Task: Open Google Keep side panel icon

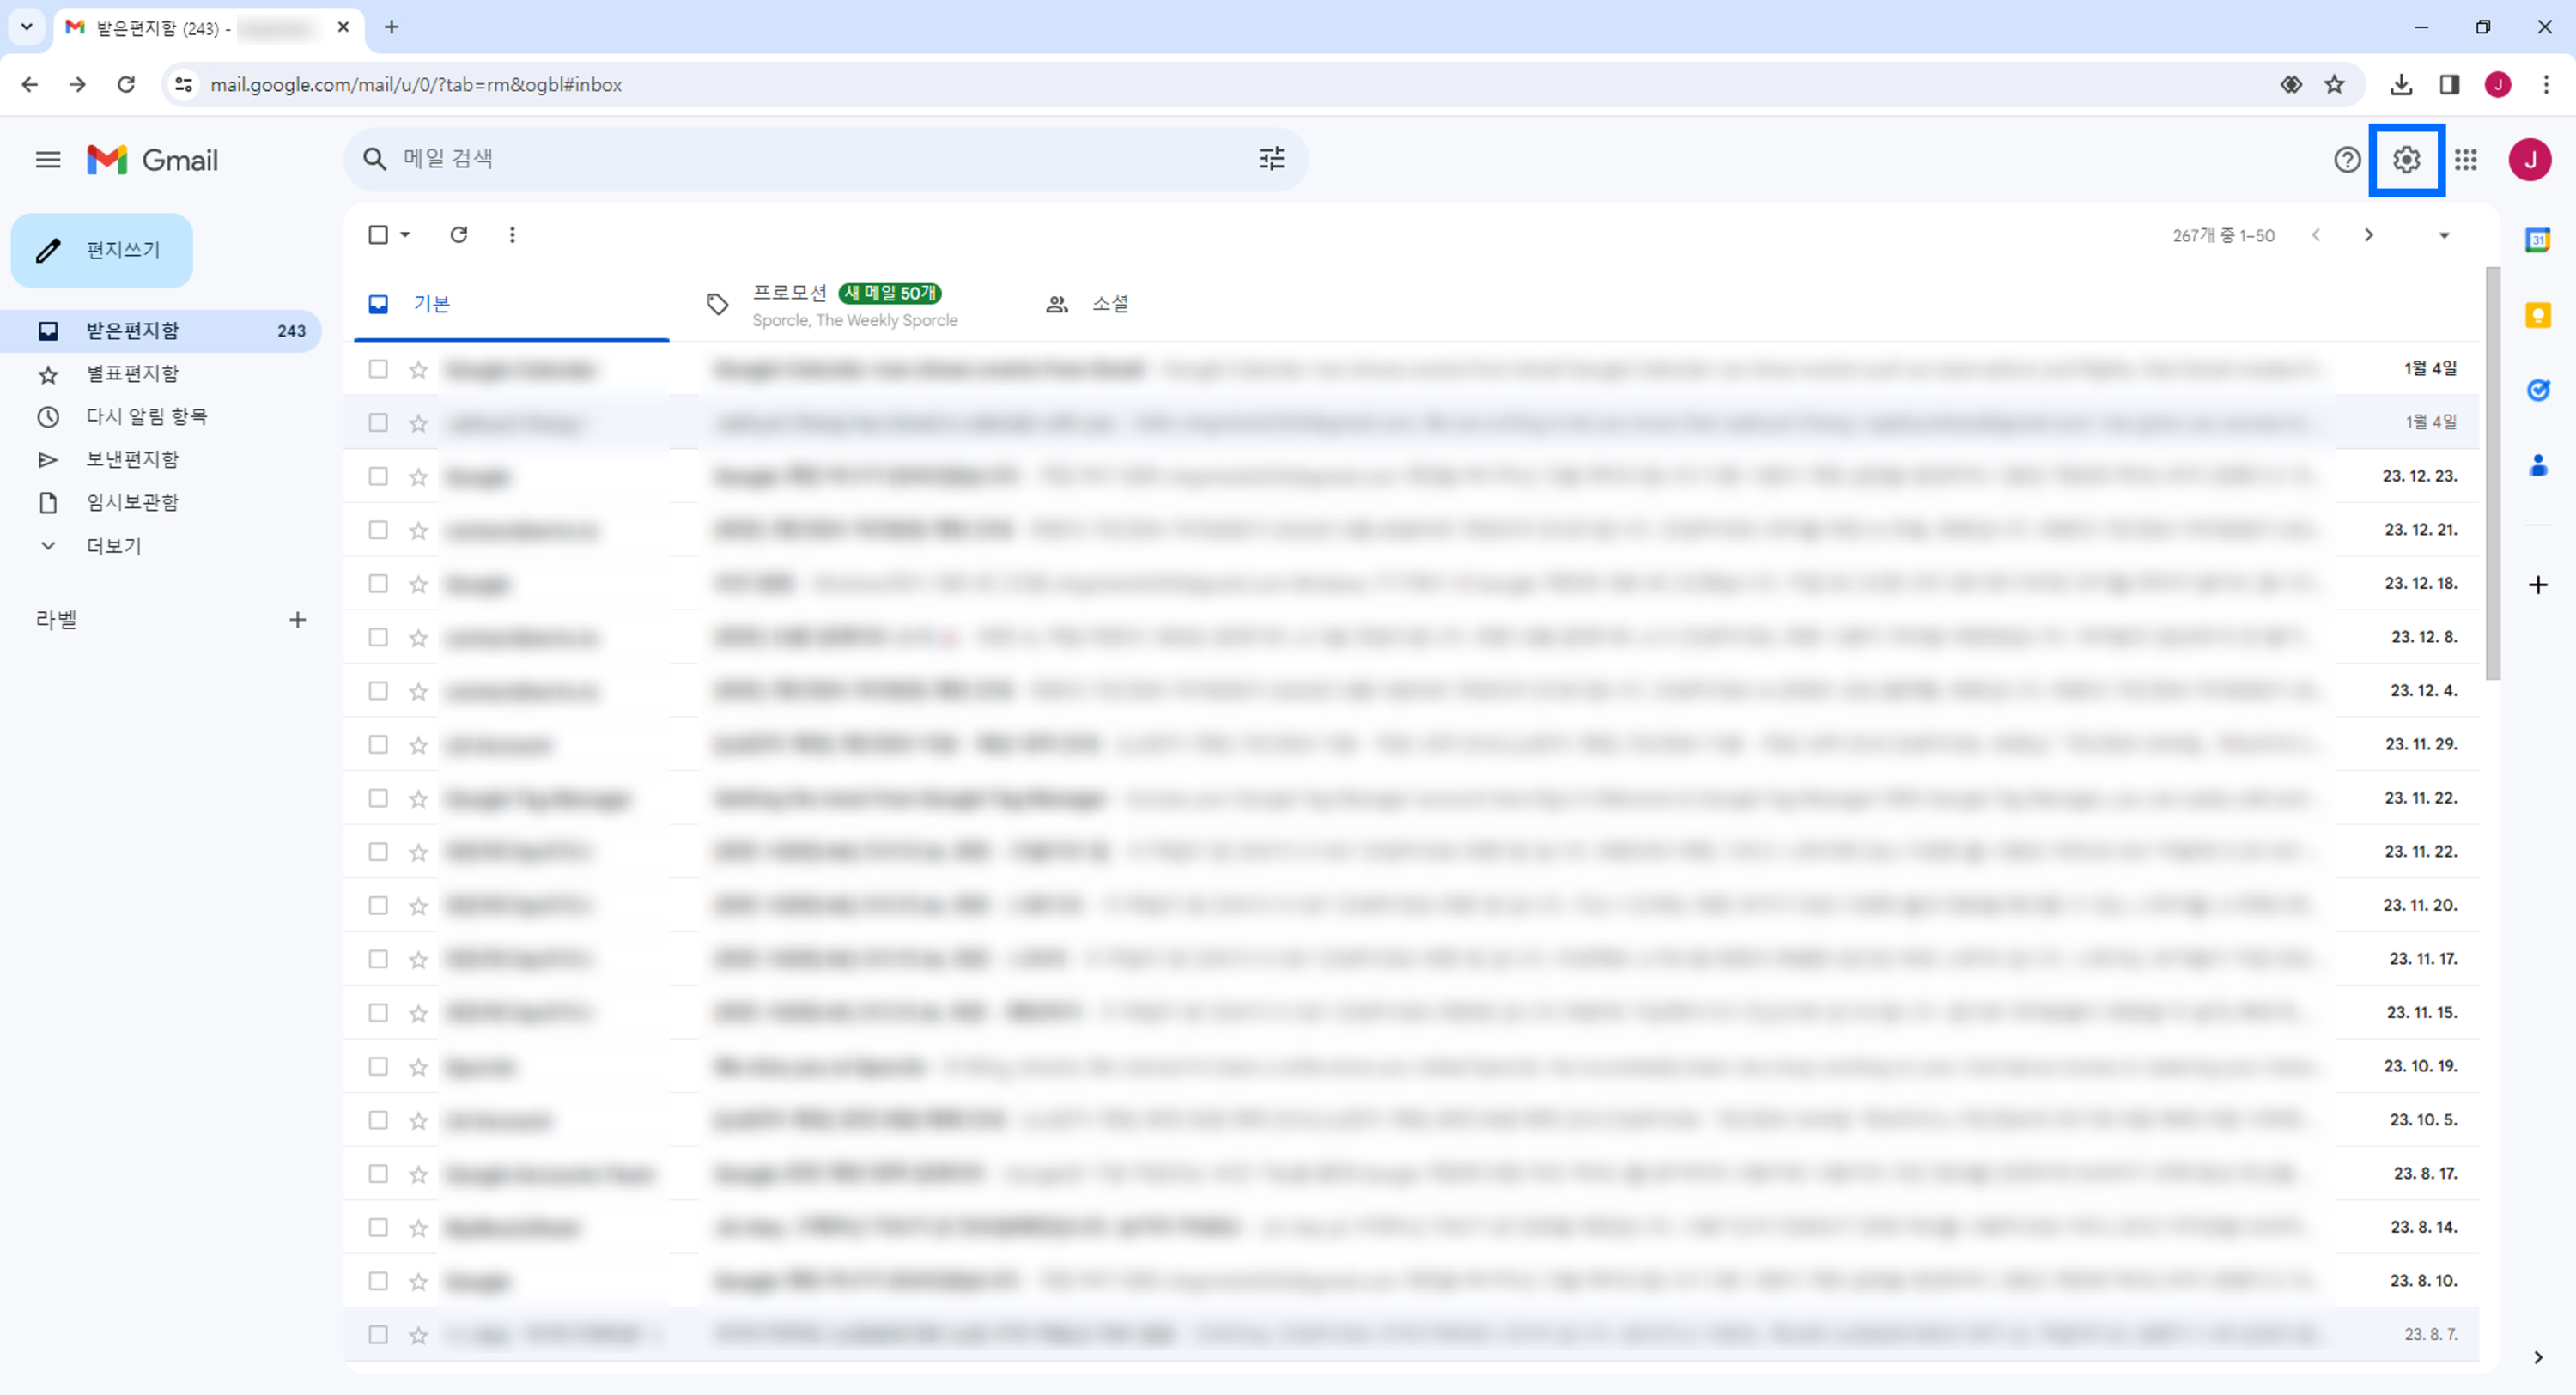Action: (x=2537, y=316)
